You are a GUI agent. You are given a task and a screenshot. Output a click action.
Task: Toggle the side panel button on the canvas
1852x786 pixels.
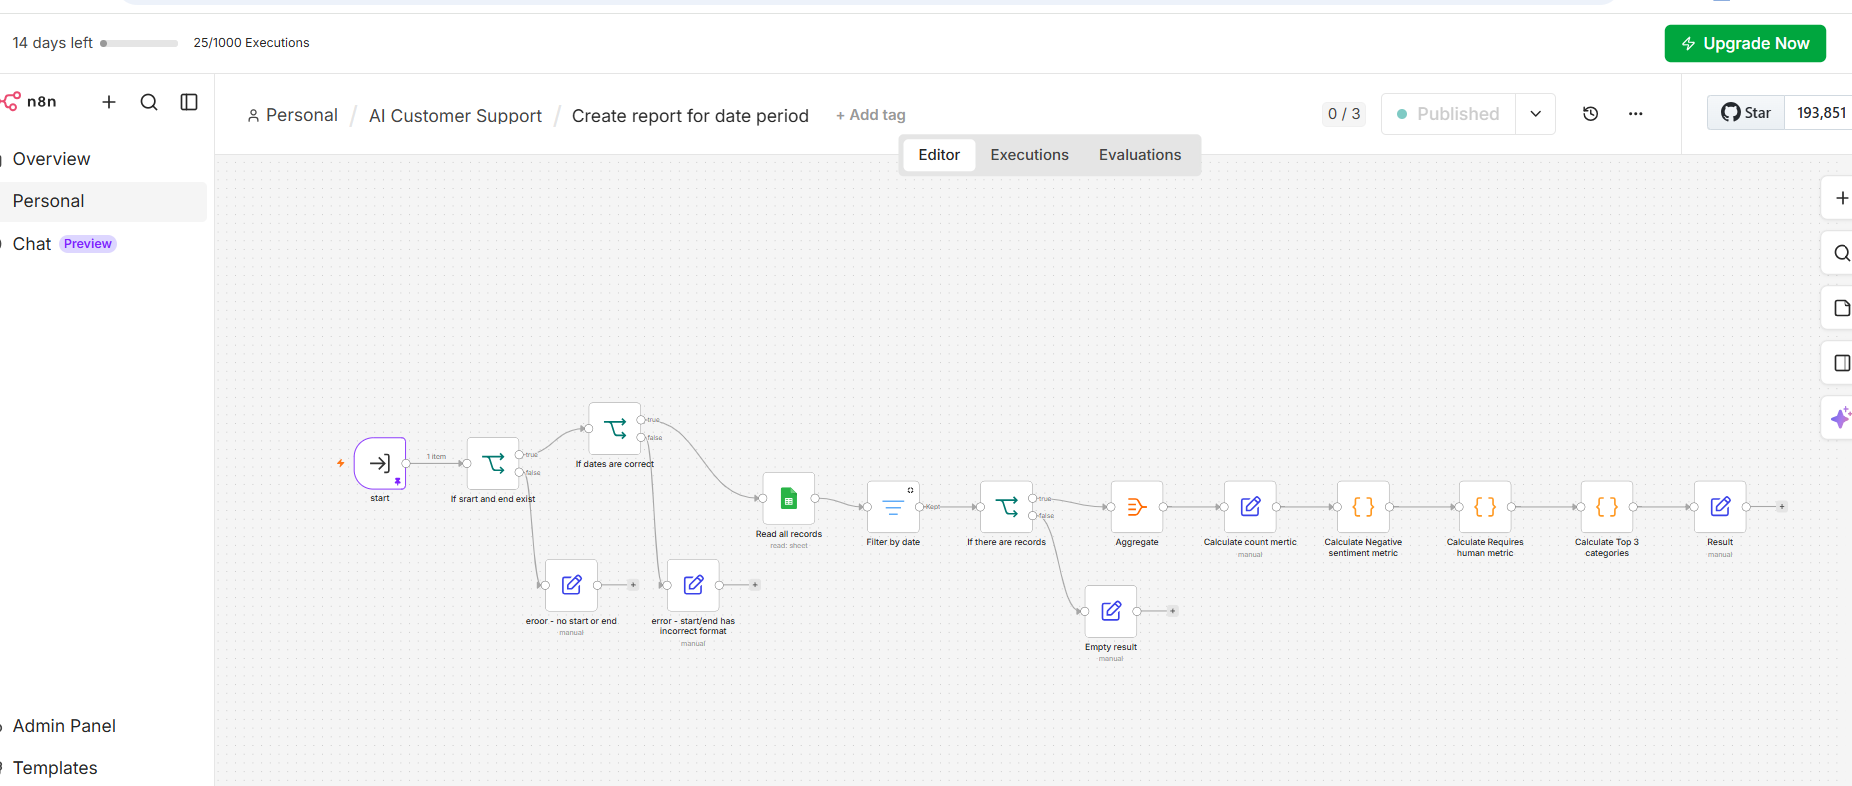[x=1840, y=363]
